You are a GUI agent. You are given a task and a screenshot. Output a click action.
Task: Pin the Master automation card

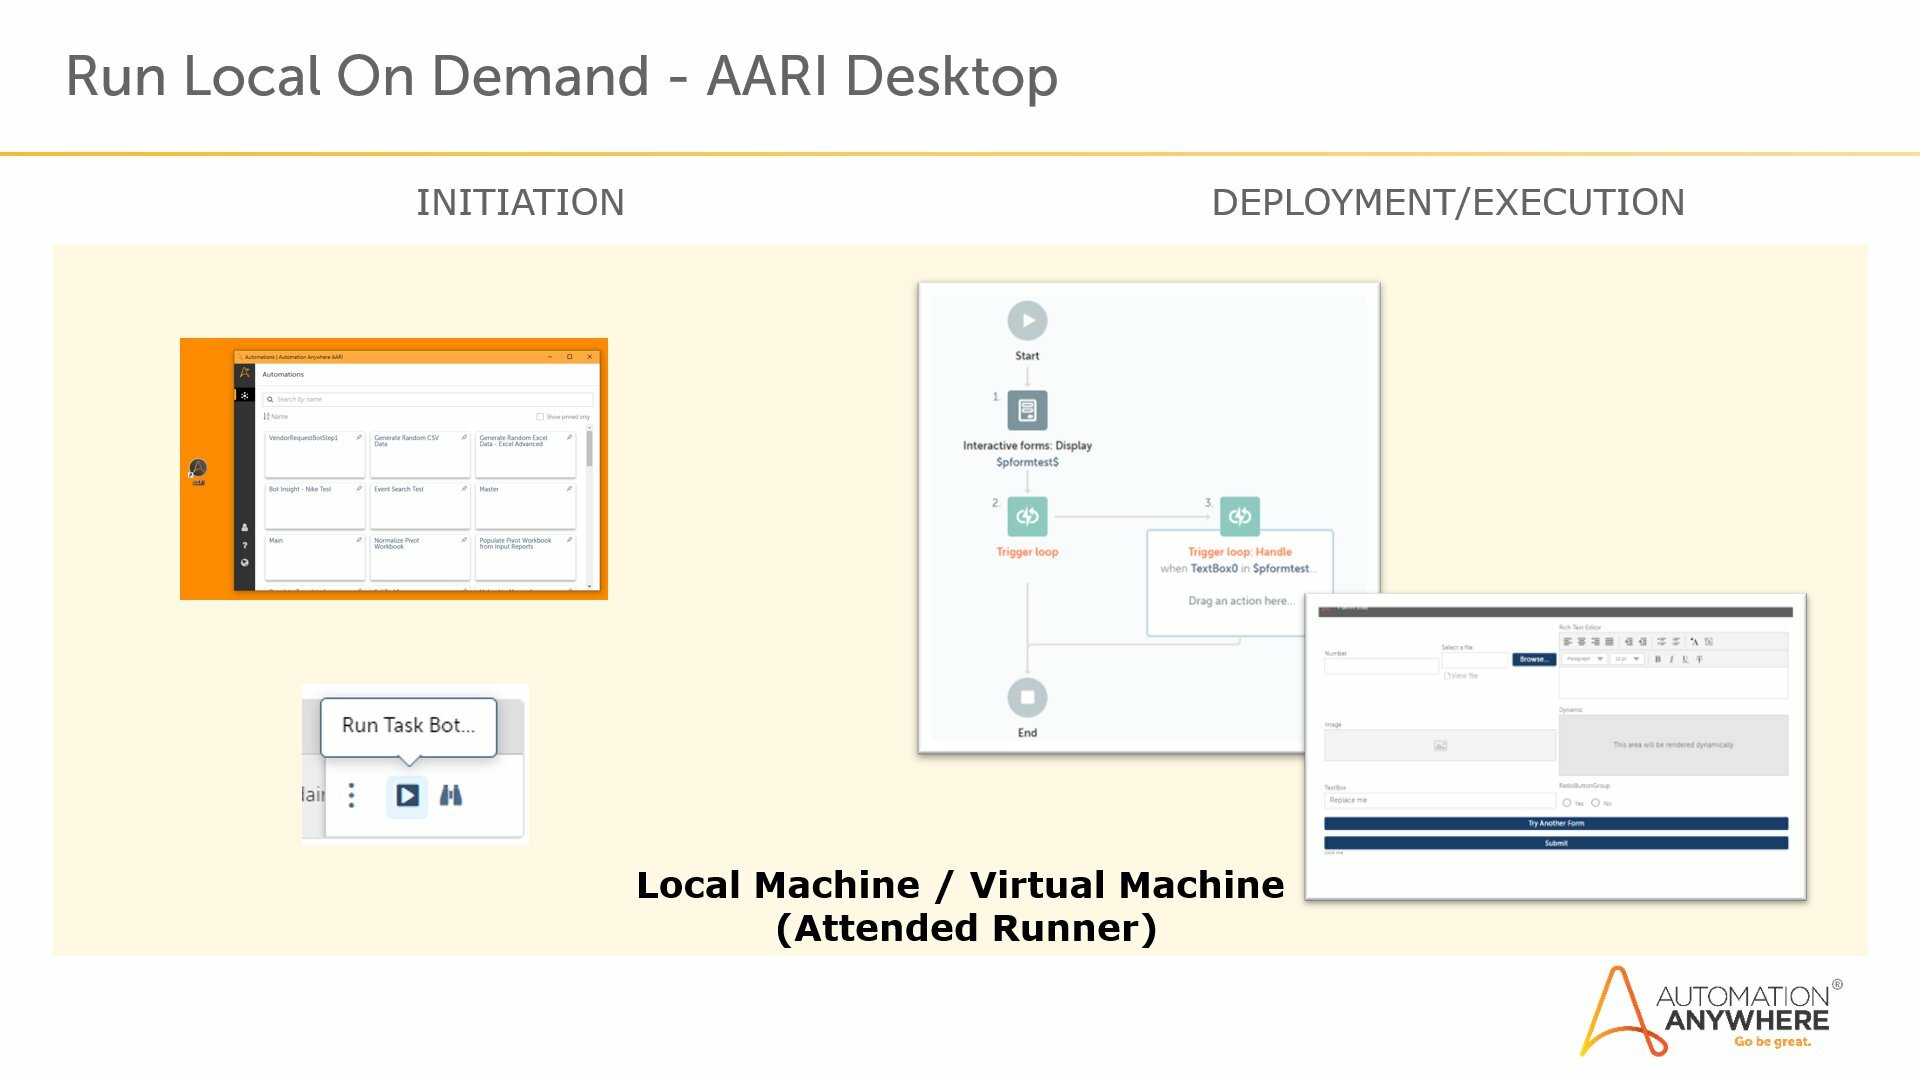[x=569, y=489]
